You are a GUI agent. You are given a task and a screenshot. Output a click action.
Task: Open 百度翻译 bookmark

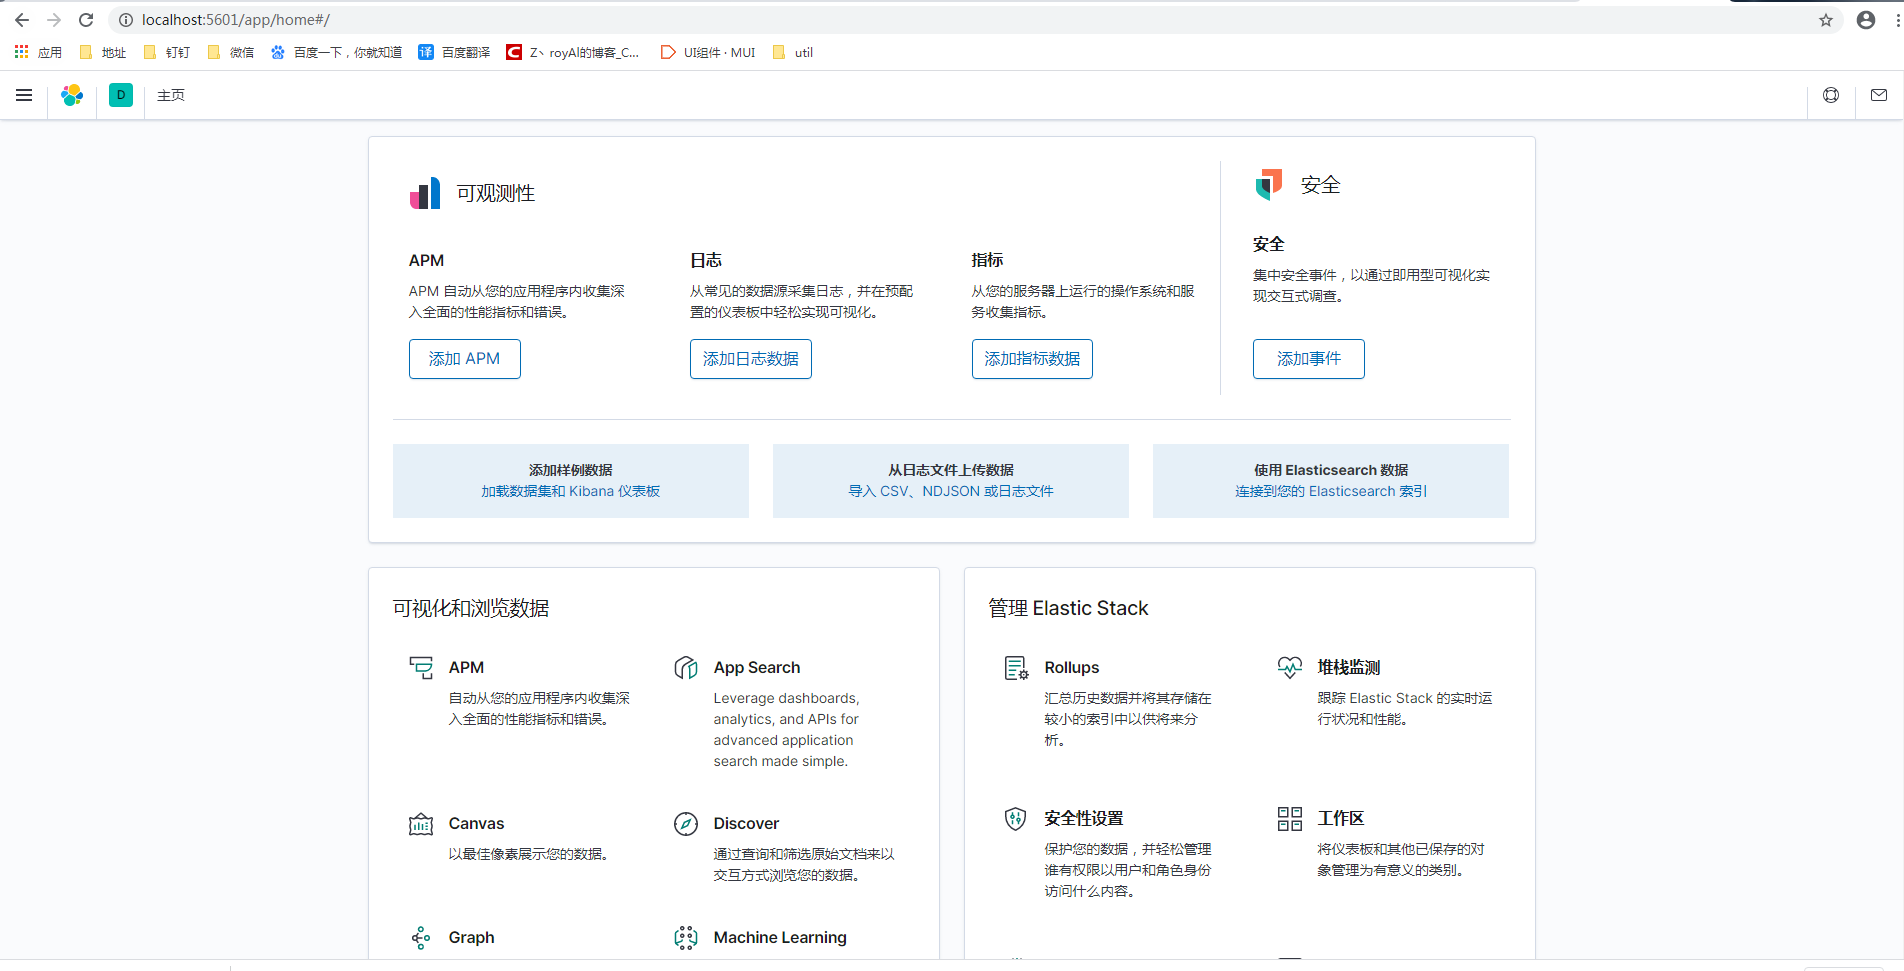454,52
